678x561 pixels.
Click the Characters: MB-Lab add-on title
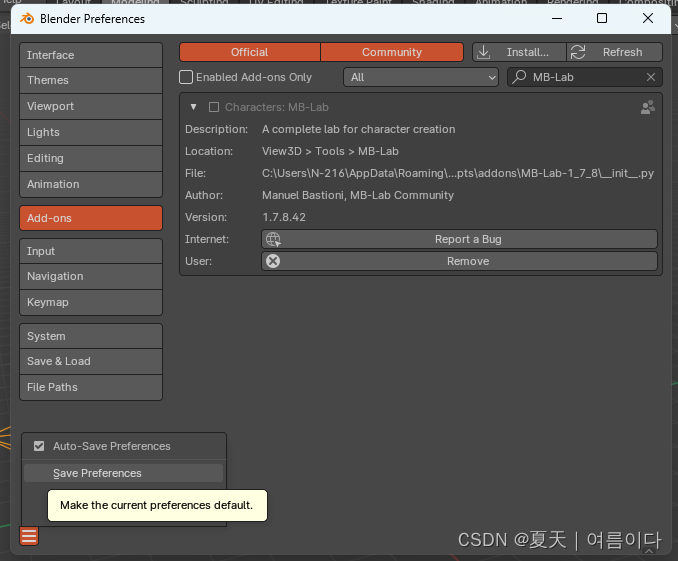tap(277, 107)
